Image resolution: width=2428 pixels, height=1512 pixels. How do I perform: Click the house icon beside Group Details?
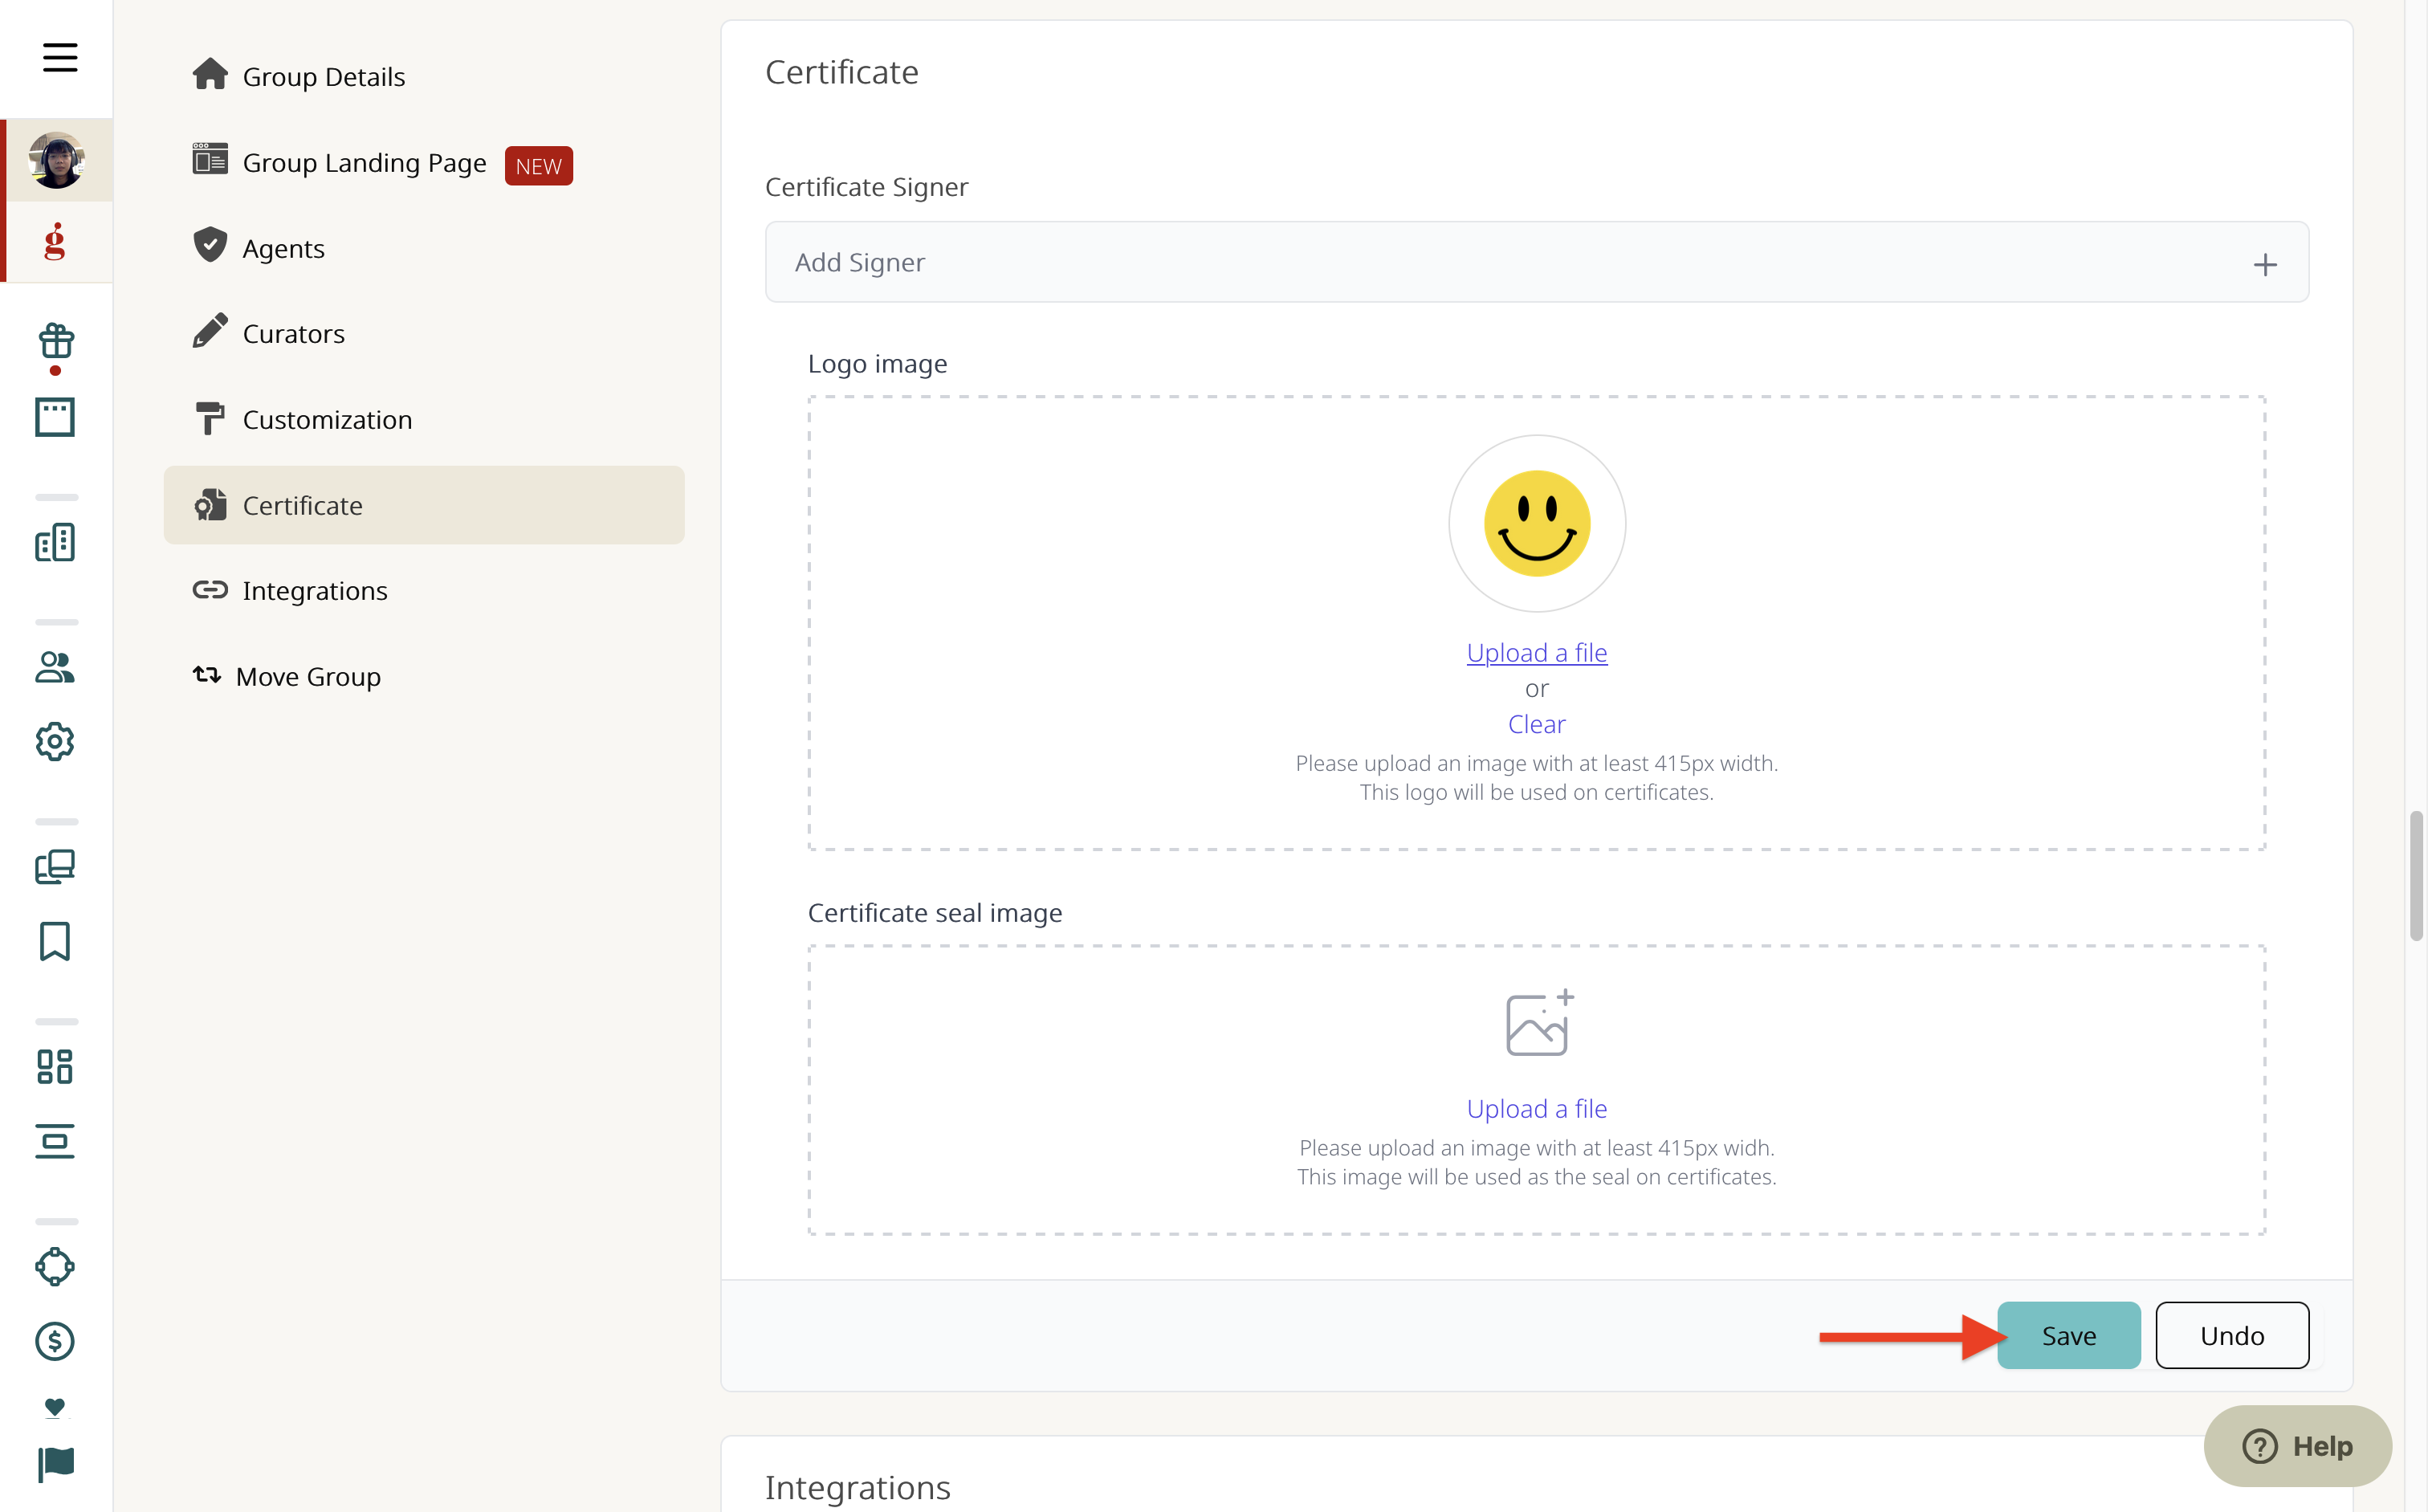click(210, 74)
